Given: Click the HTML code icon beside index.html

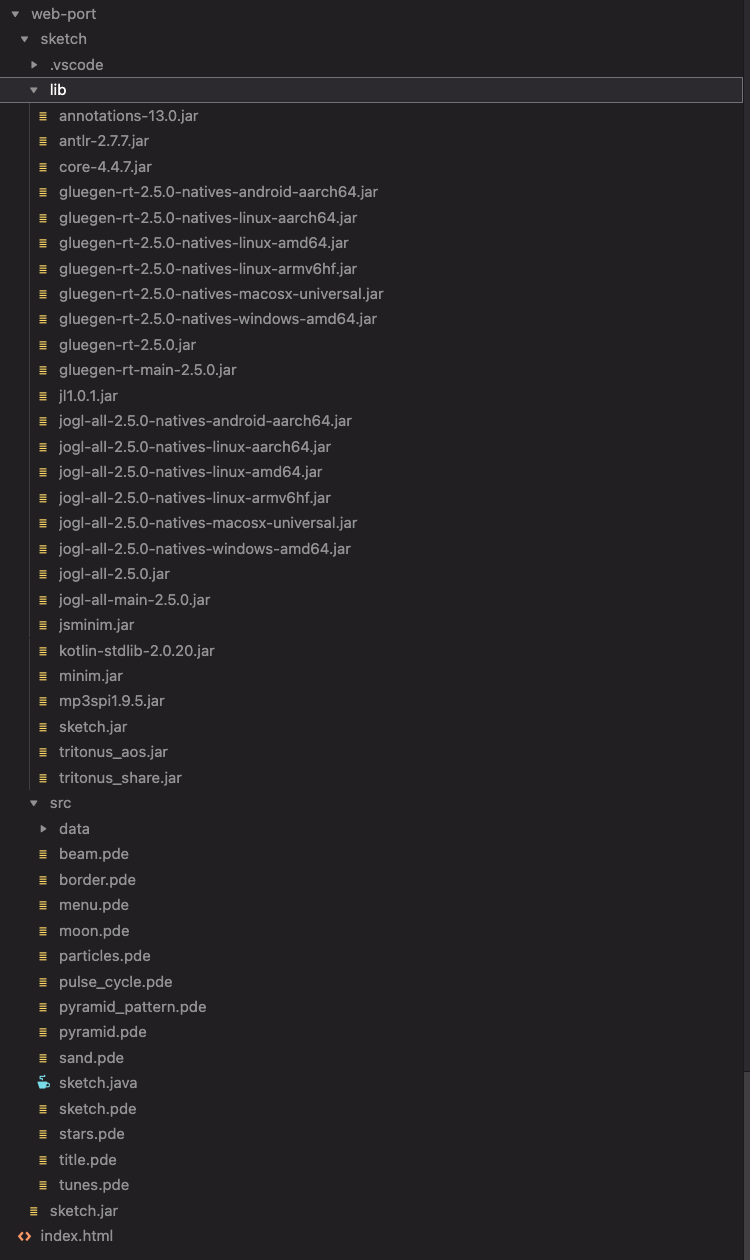Looking at the screenshot, I should click(x=24, y=1236).
